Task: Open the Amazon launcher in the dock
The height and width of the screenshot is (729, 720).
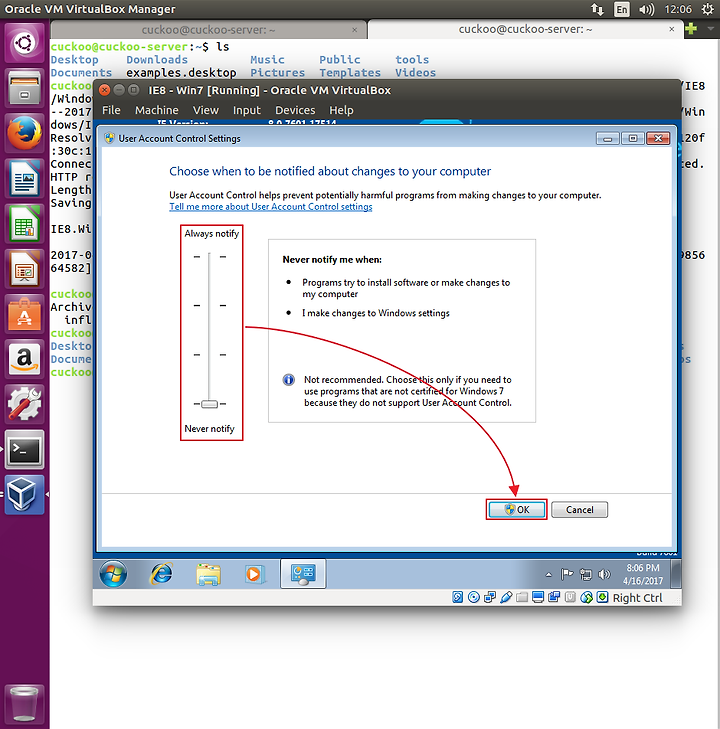Action: pos(24,359)
